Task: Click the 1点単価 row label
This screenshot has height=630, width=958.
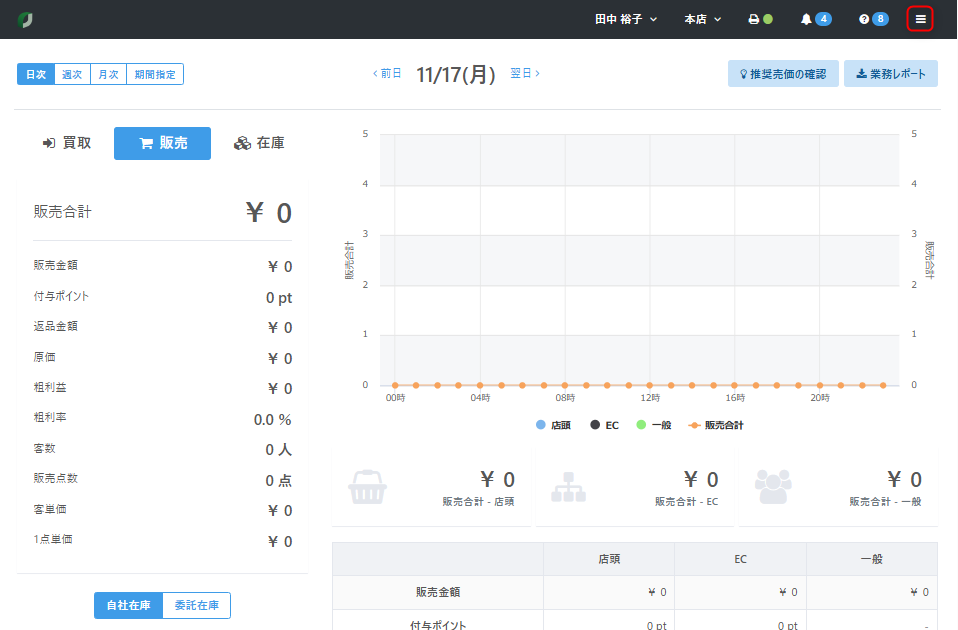Action: (53, 540)
